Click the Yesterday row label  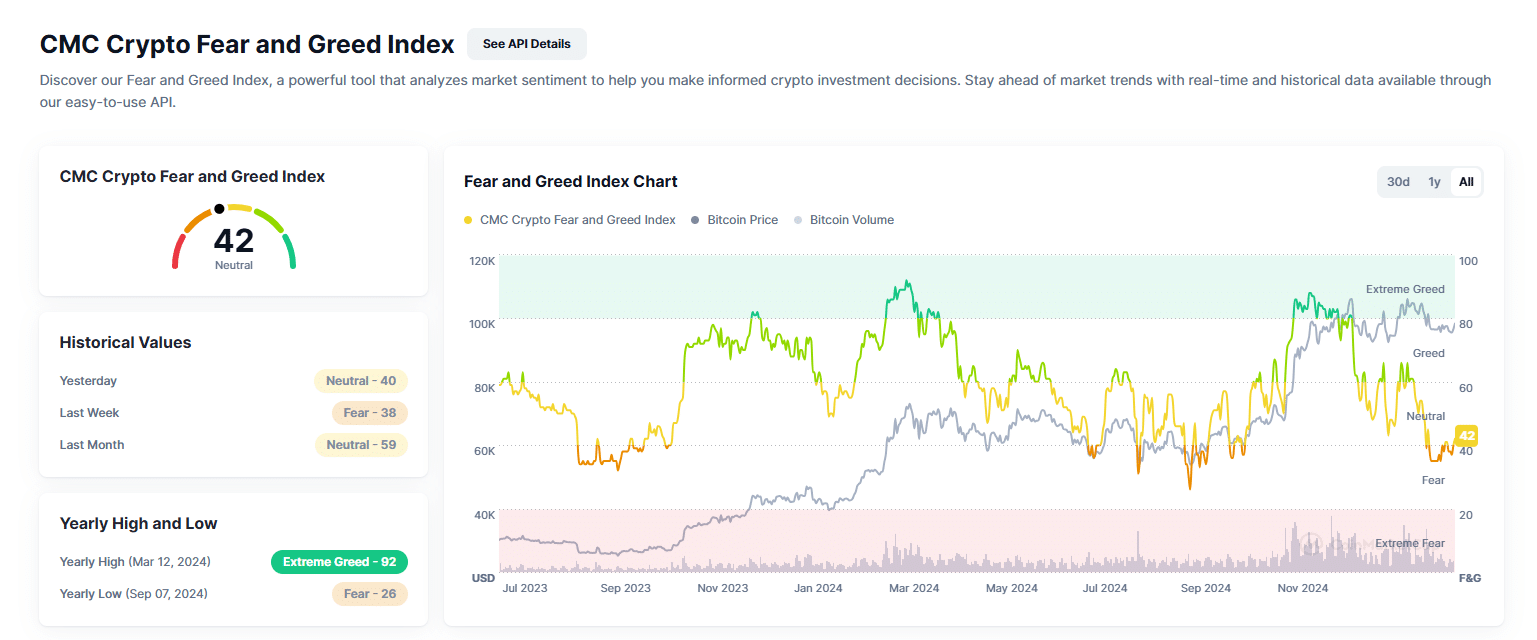point(88,381)
